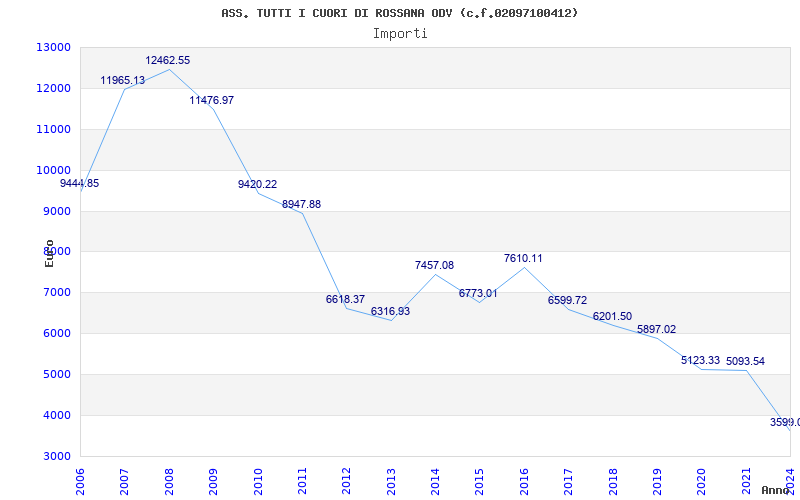
Task: Click the 2010 year axis label
Action: click(x=258, y=481)
